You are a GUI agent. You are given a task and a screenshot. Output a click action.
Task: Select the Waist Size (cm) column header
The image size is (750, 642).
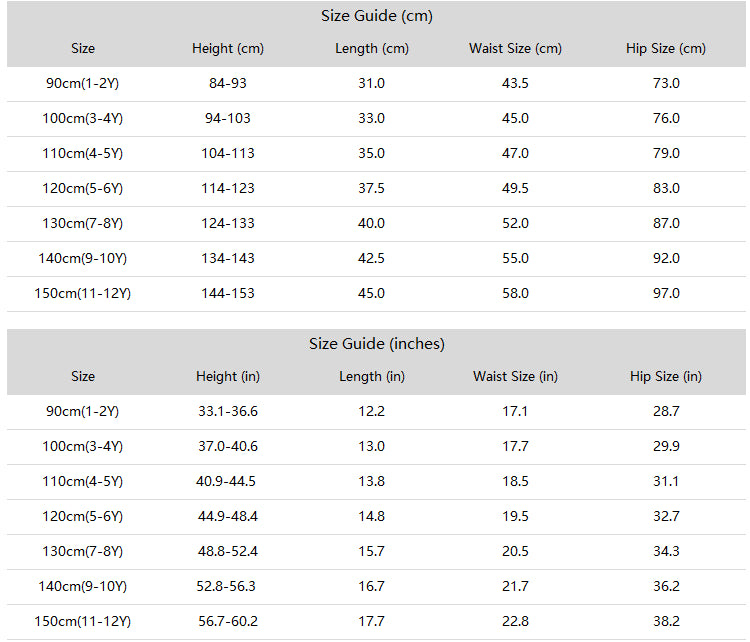[515, 48]
